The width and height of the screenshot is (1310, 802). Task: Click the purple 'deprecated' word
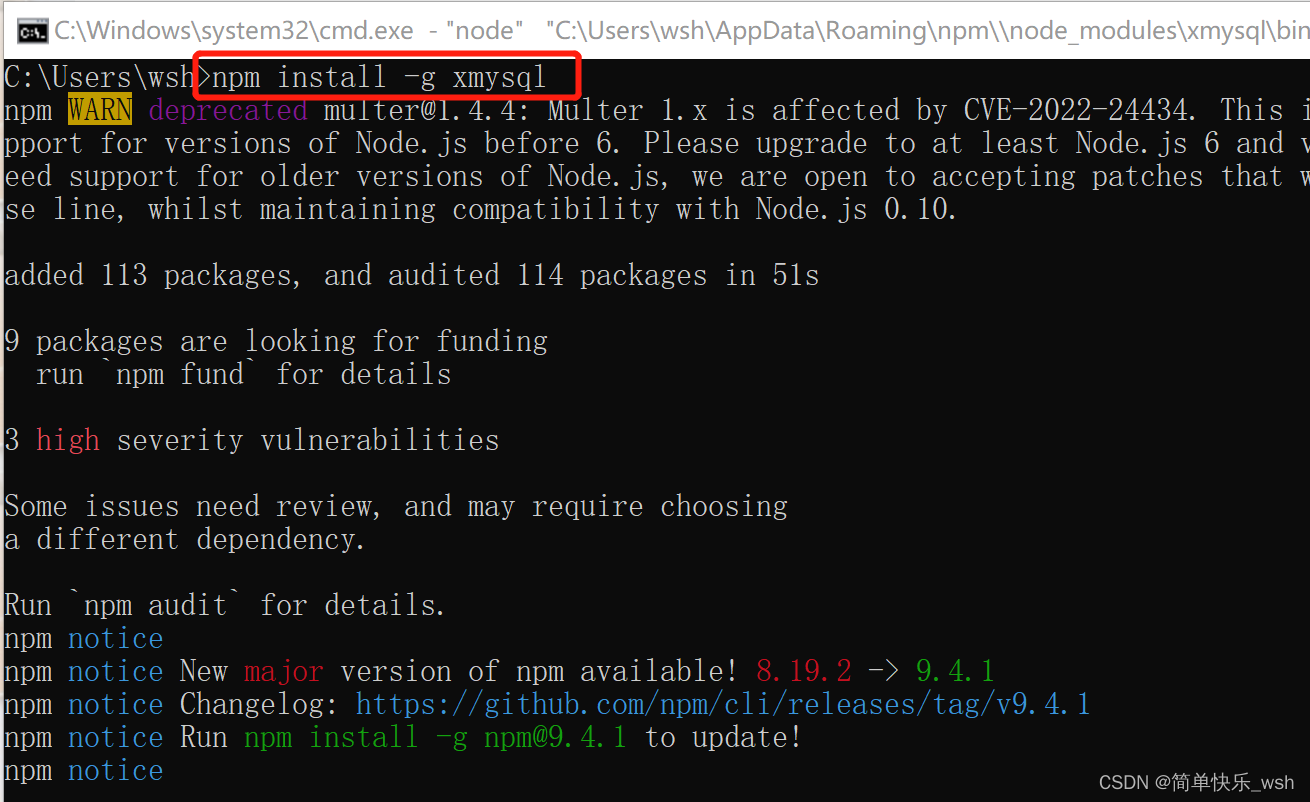[228, 110]
